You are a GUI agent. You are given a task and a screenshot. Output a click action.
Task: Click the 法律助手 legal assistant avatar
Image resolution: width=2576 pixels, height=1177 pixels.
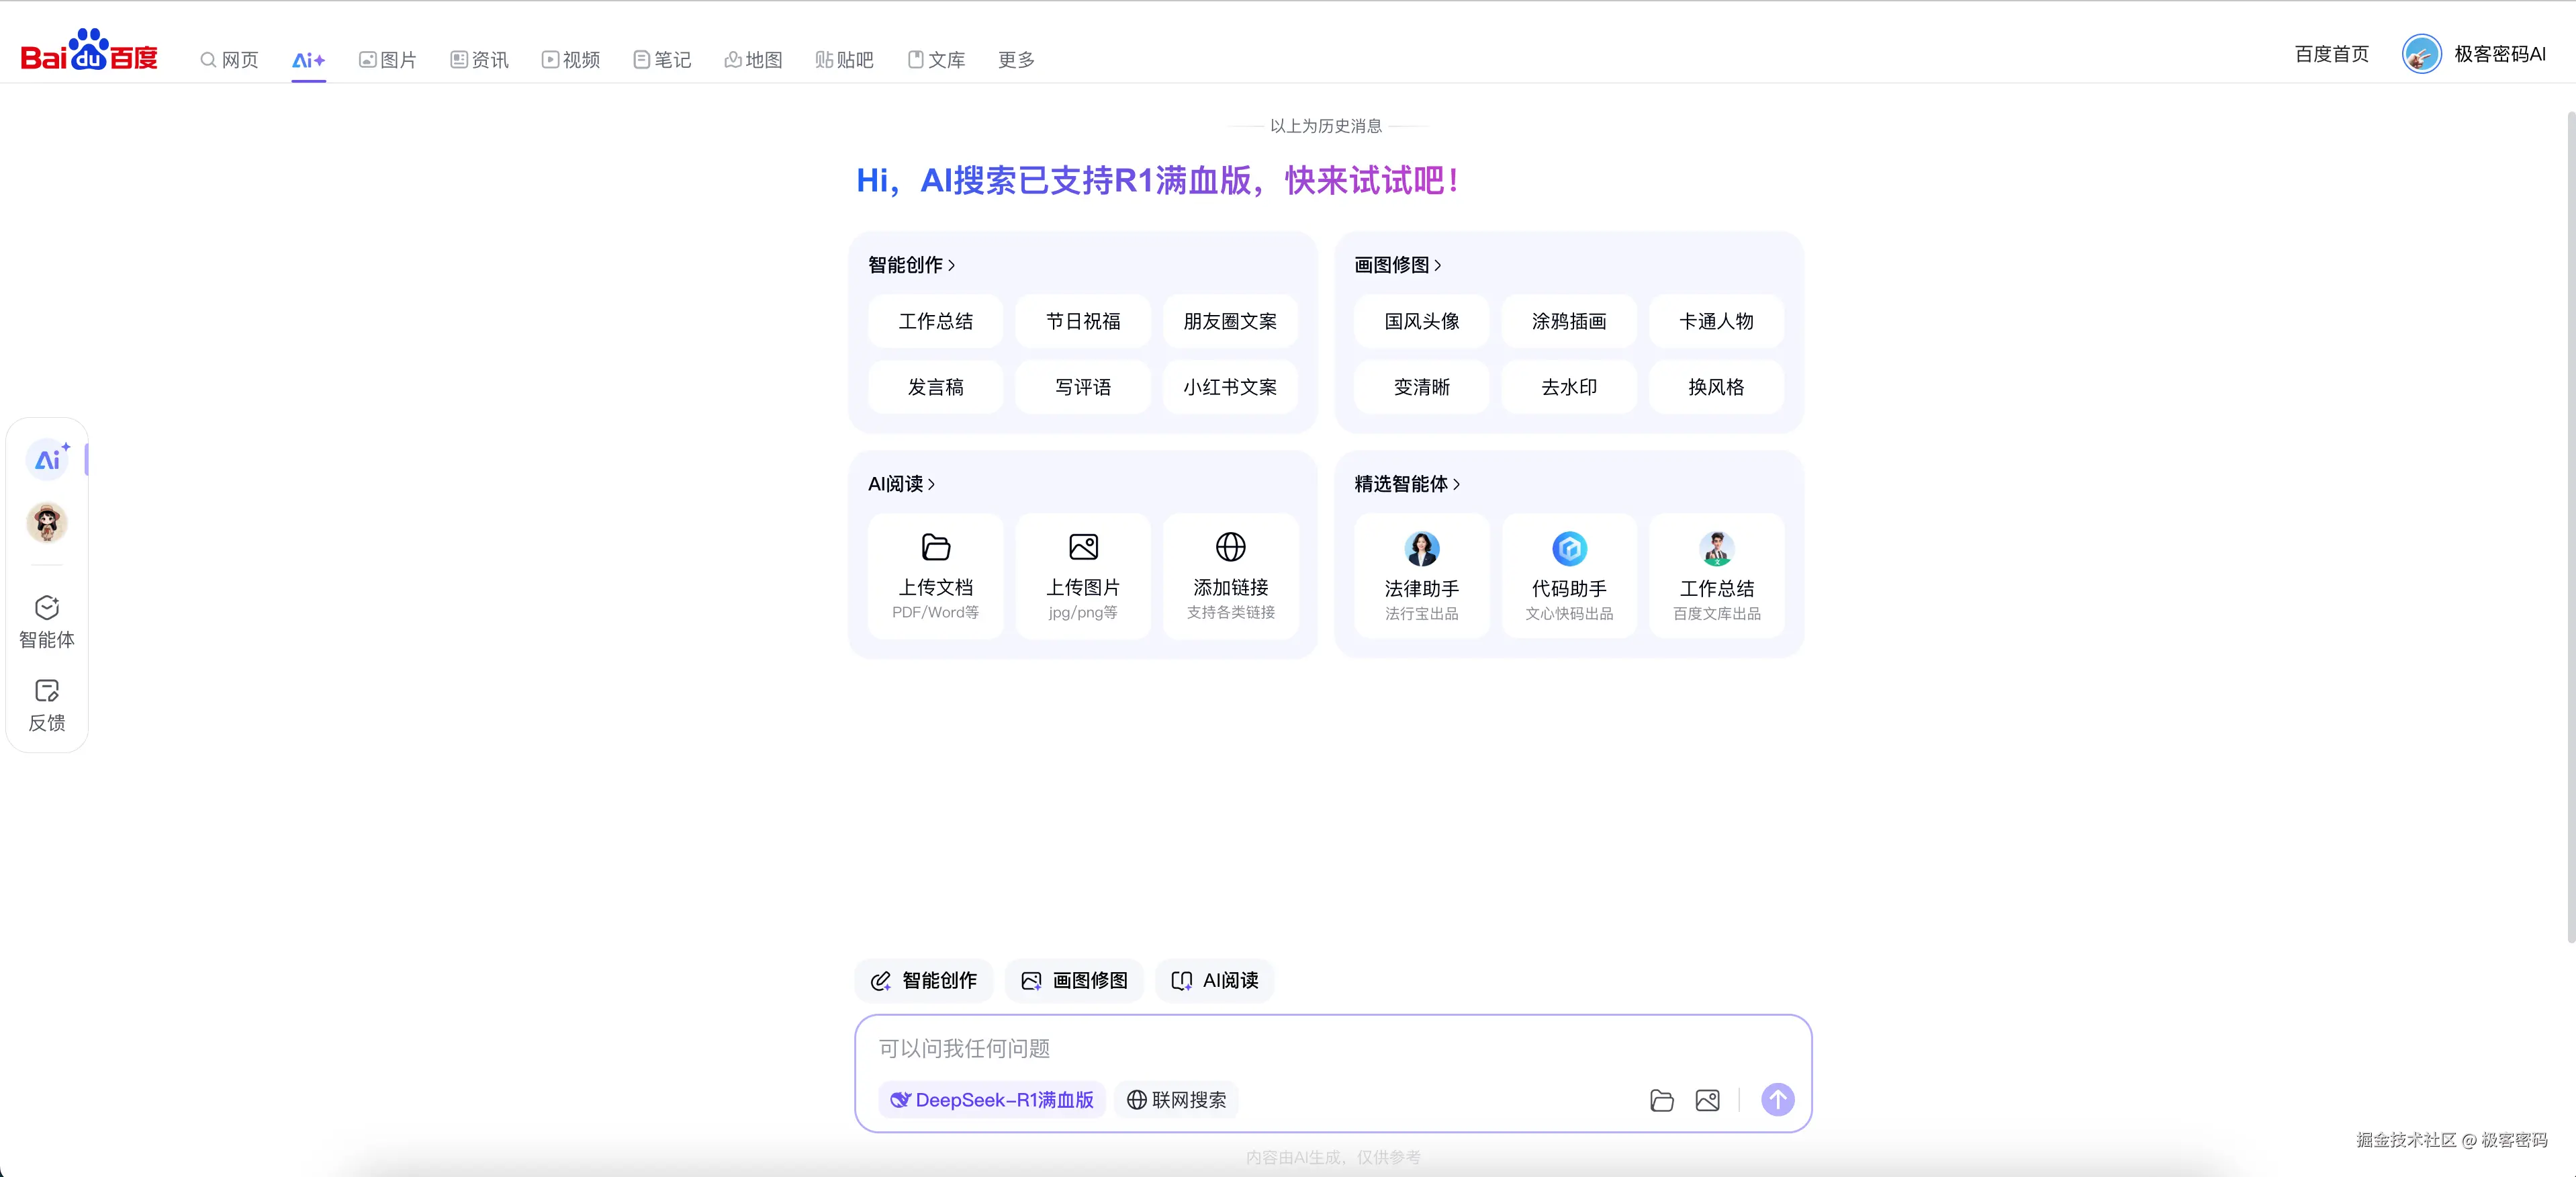[x=1421, y=548]
